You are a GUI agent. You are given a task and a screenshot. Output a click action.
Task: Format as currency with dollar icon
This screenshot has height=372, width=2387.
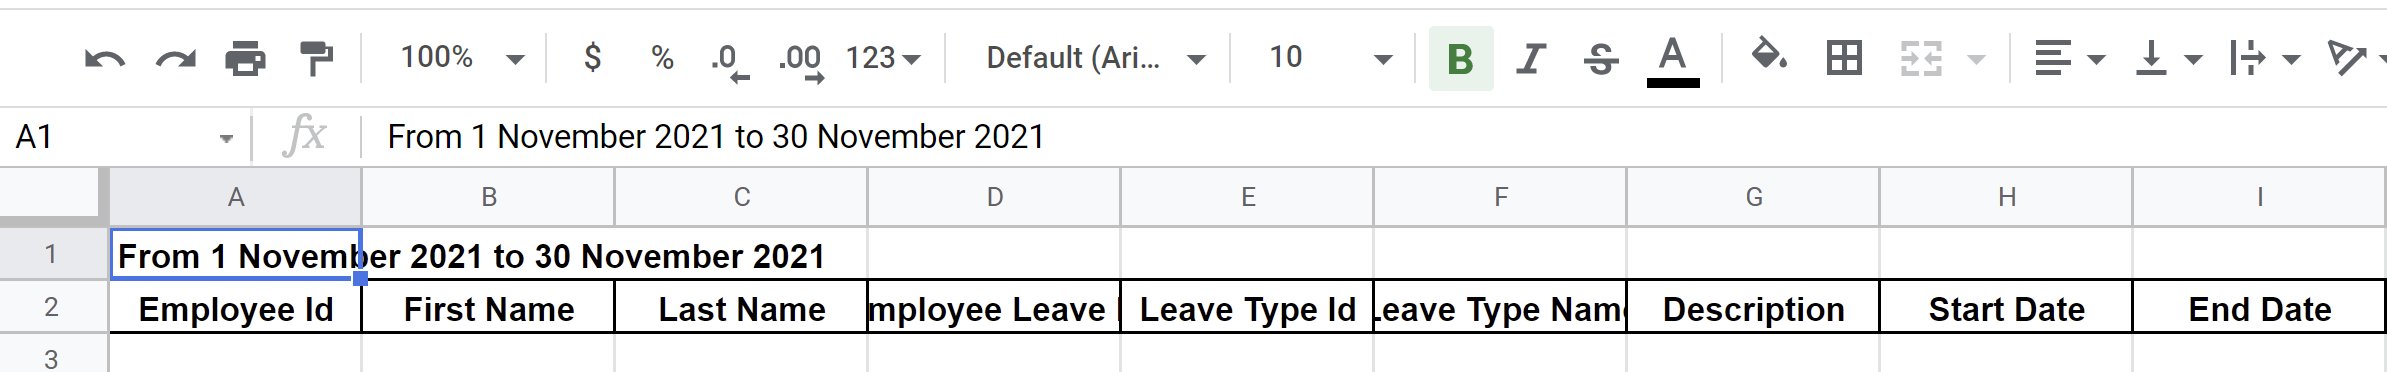592,58
